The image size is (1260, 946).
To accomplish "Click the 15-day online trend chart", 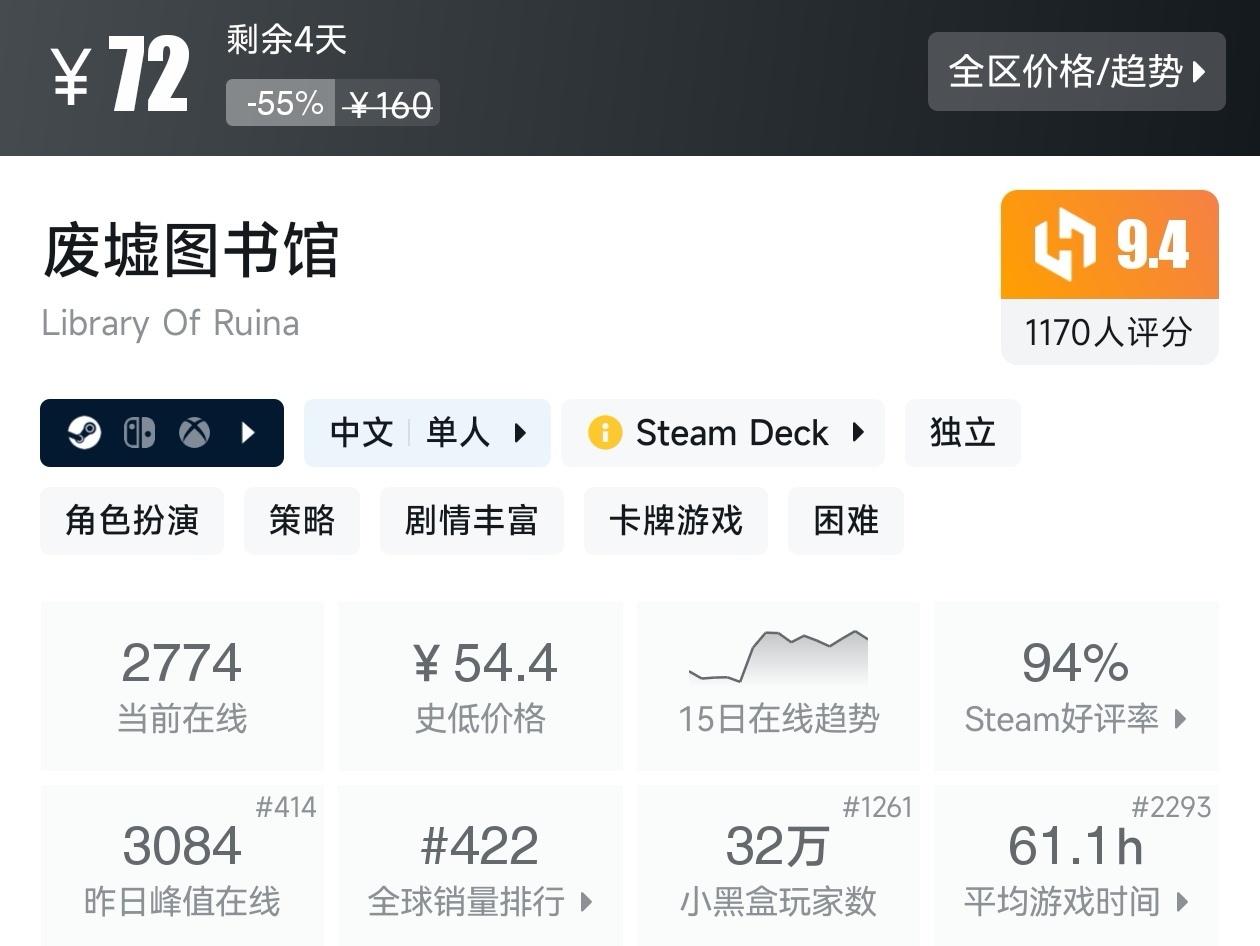I will (778, 685).
